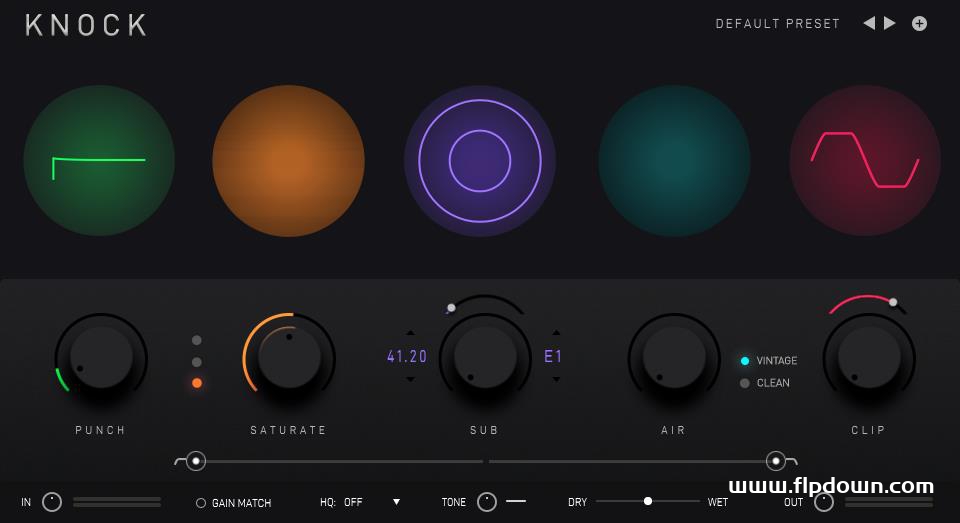Click the AIR label
Screen dimensions: 960x523
(x=673, y=430)
